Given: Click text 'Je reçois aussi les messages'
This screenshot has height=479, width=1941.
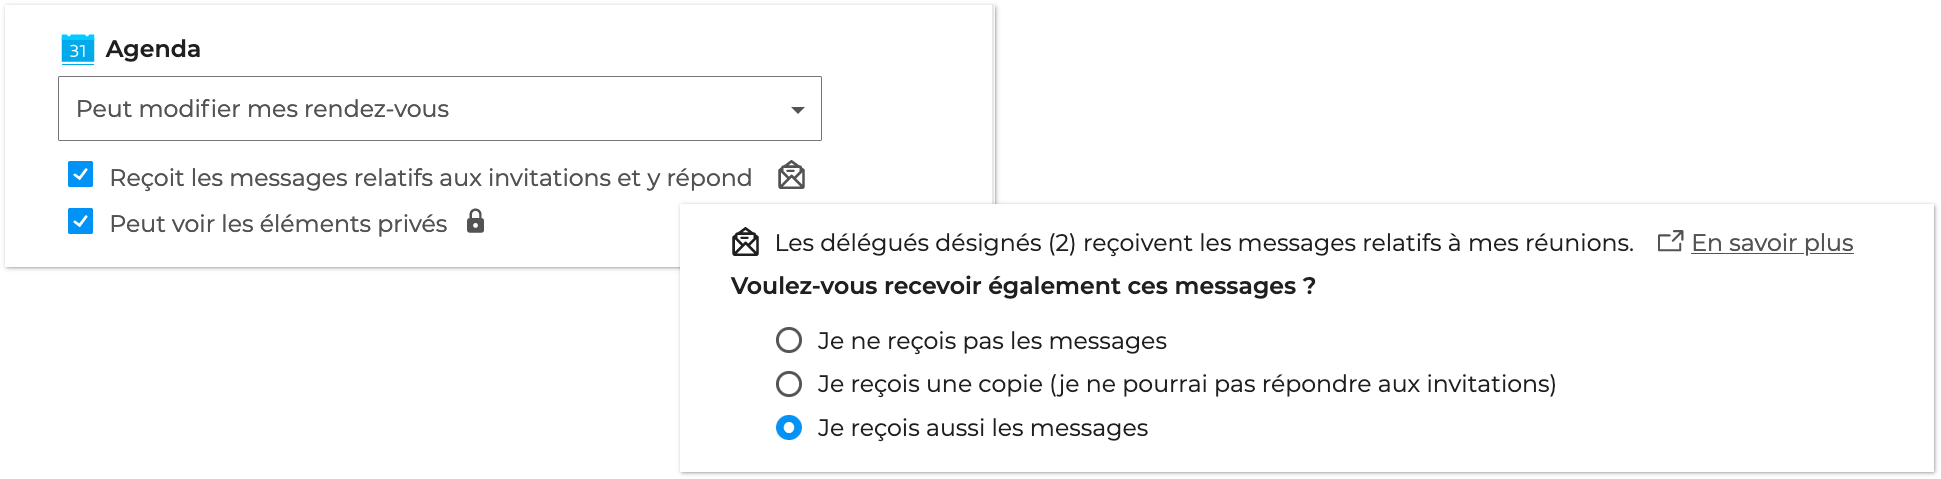Looking at the screenshot, I should pyautogui.click(x=982, y=428).
